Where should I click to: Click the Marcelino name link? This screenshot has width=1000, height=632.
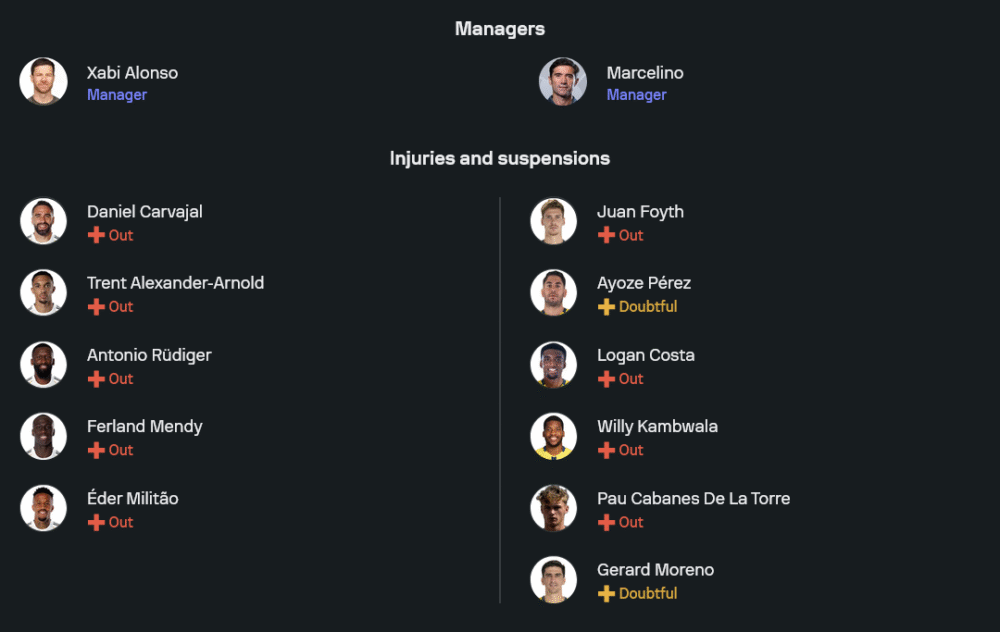point(645,73)
